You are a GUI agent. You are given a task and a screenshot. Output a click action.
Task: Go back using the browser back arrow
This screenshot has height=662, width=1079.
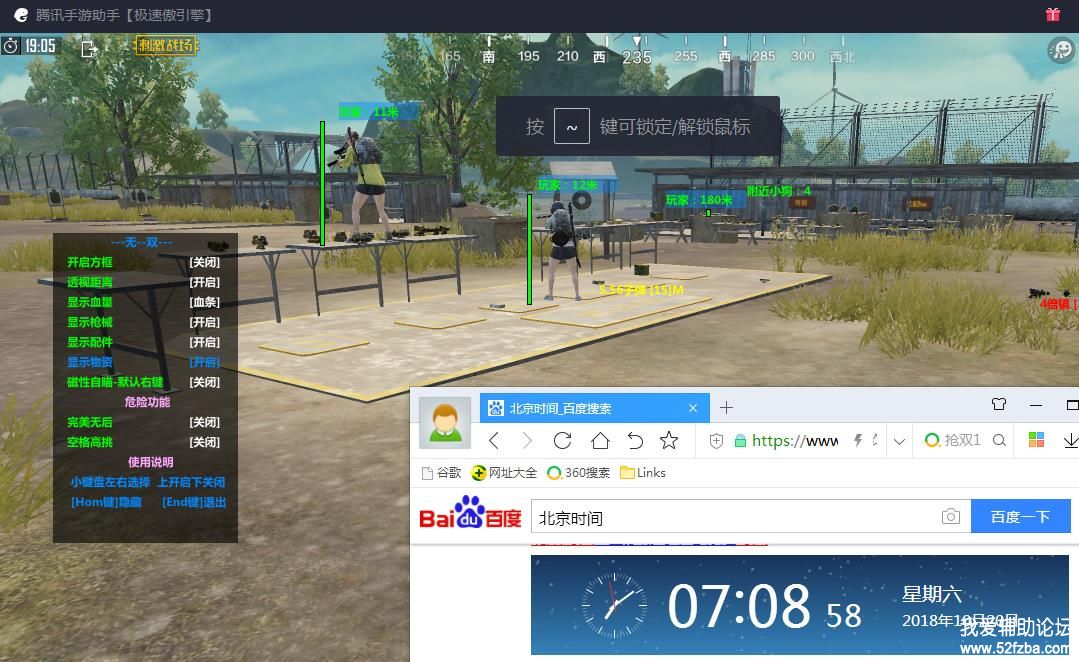point(493,440)
